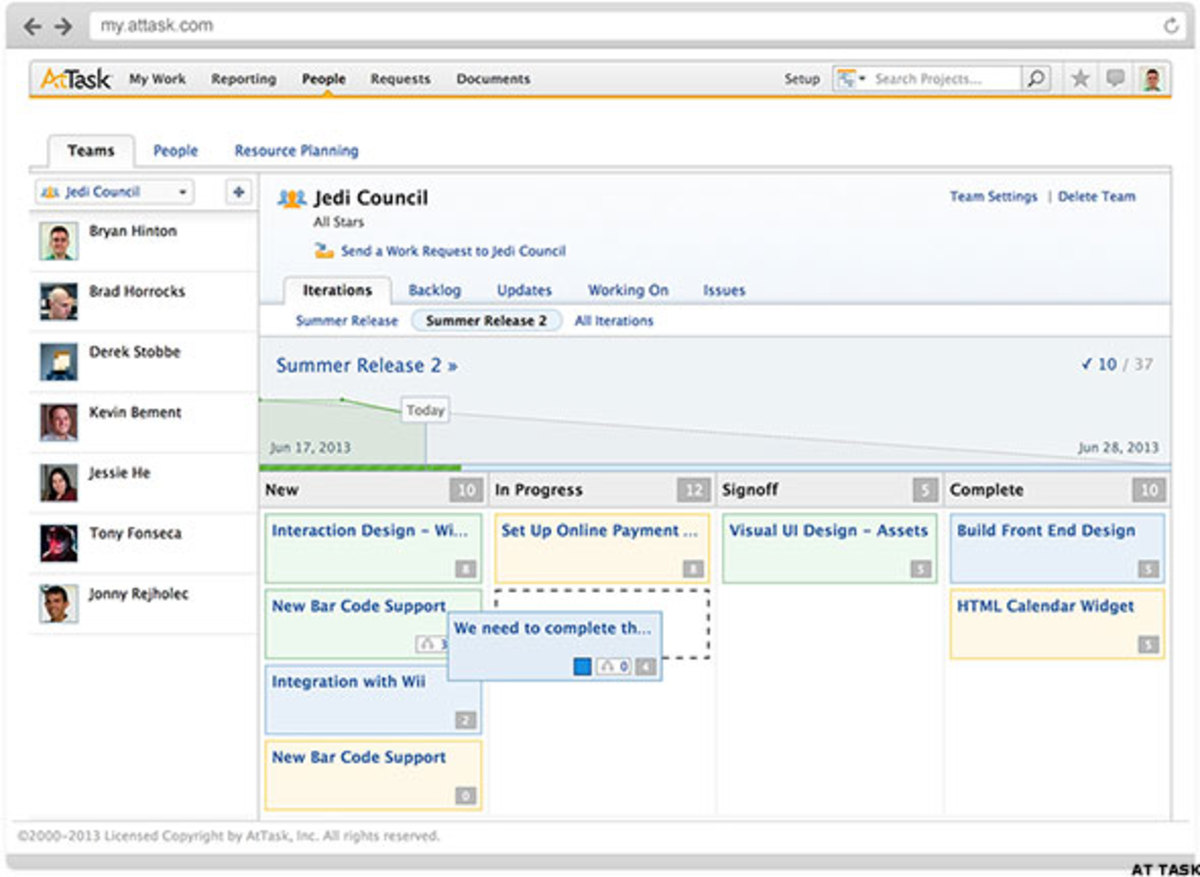Open the Resource Planning tab
This screenshot has height=877, width=1200.
[x=296, y=151]
